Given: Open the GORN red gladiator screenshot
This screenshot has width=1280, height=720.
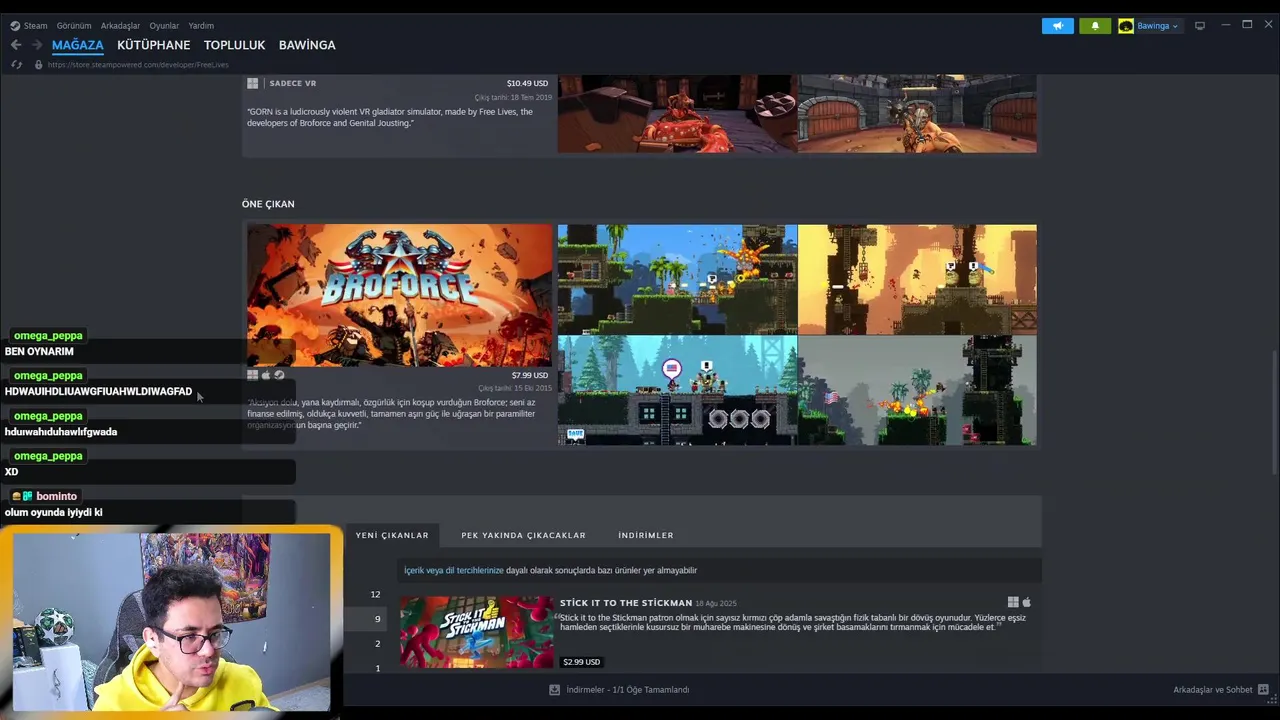Looking at the screenshot, I should (x=677, y=114).
